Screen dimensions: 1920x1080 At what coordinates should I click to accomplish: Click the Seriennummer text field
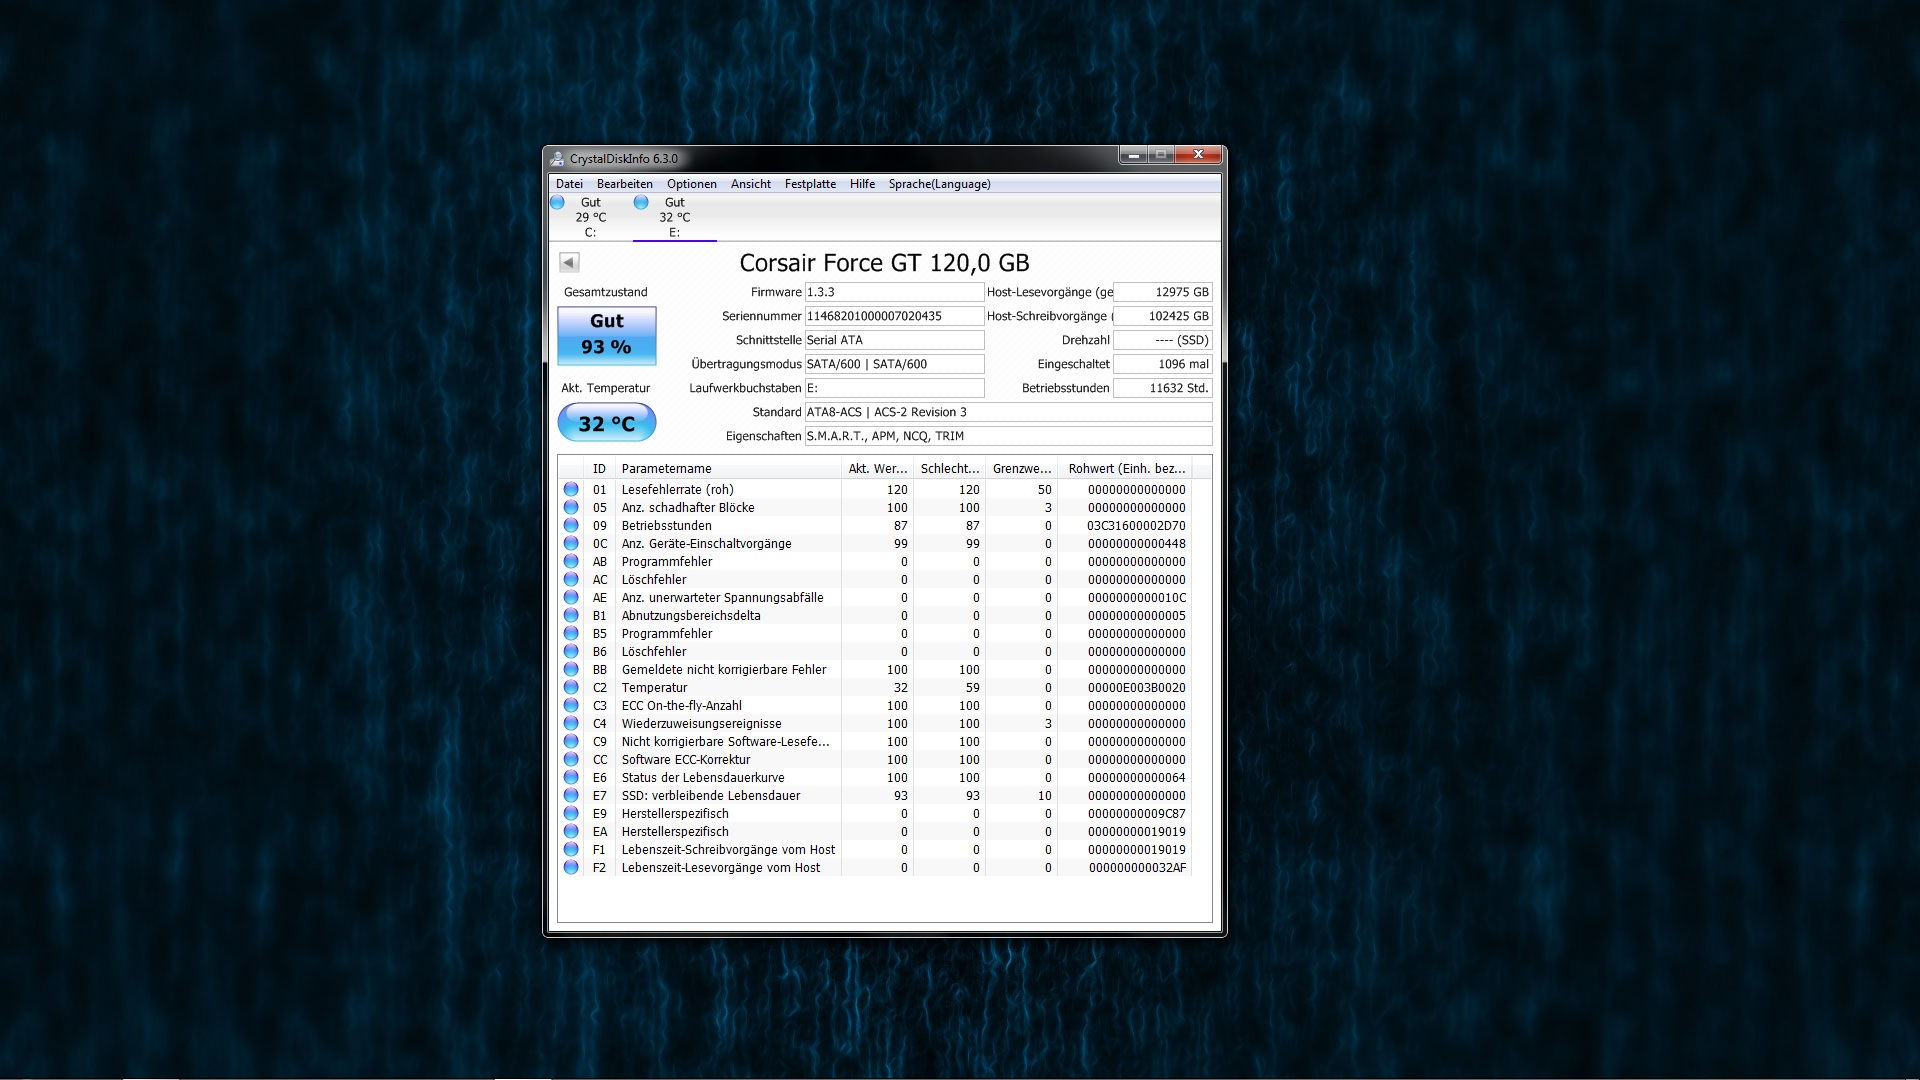(x=893, y=316)
